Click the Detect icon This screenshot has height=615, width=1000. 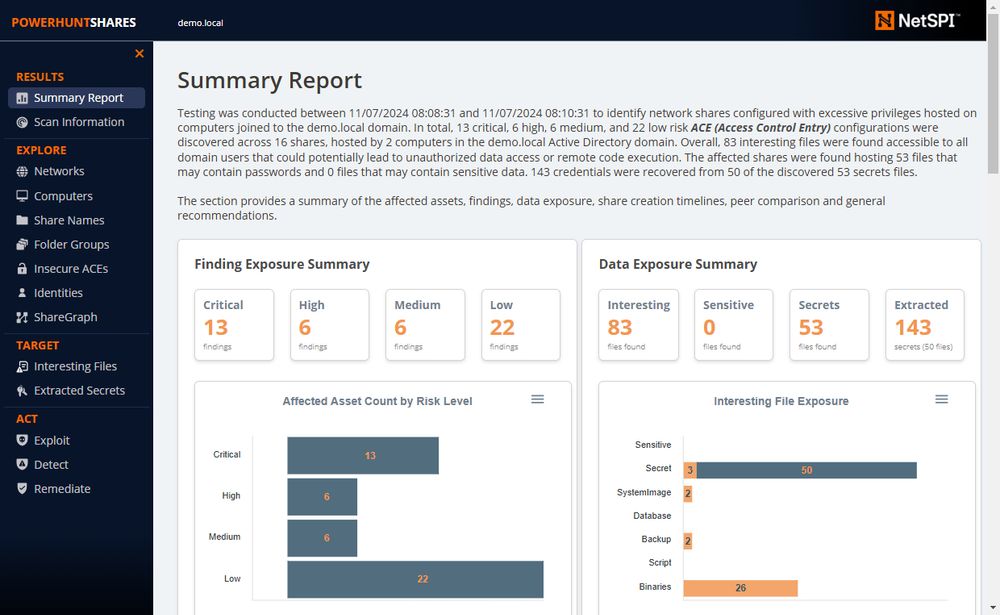click(x=22, y=464)
